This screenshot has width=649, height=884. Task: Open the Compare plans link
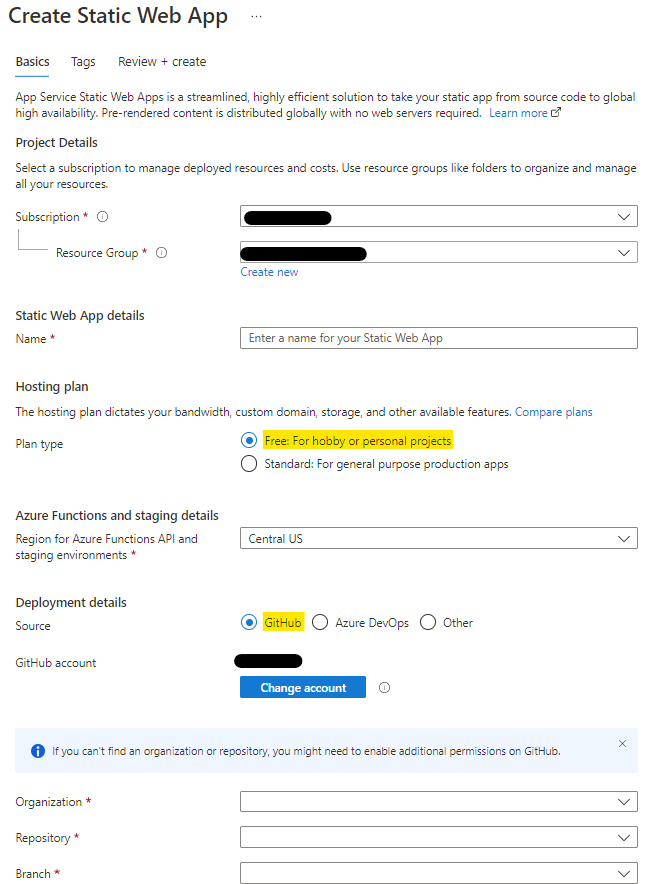click(553, 412)
